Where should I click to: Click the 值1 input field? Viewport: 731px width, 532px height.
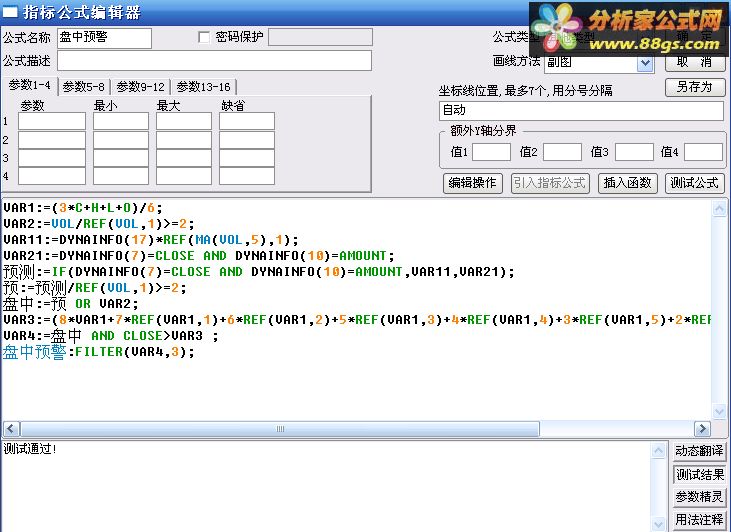[x=491, y=152]
